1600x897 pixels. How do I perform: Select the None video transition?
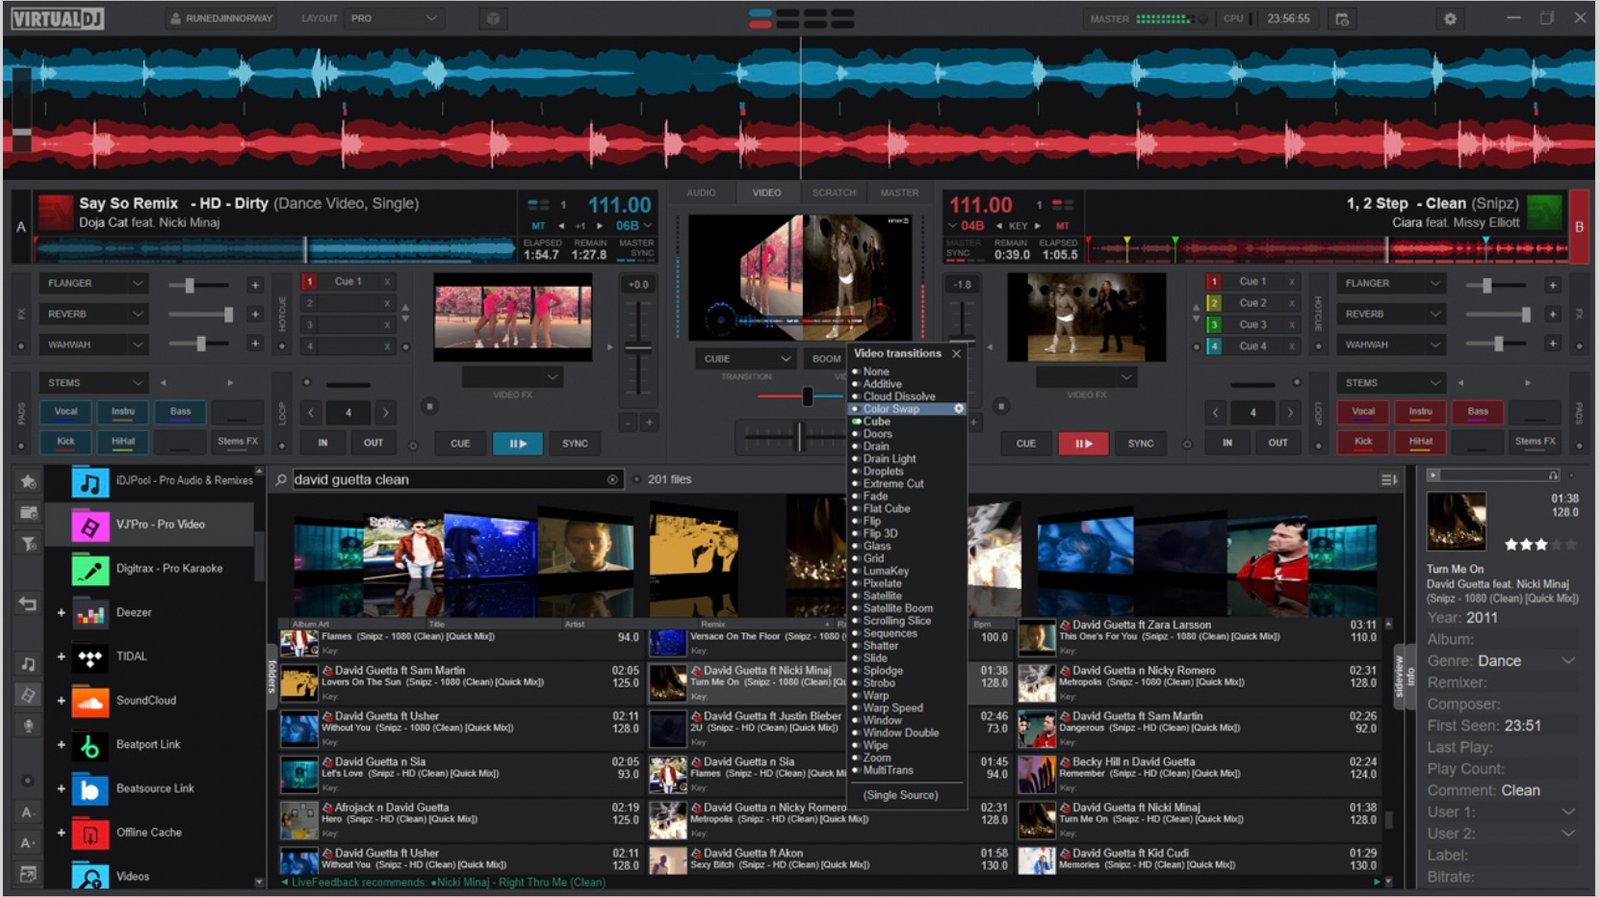tap(875, 371)
